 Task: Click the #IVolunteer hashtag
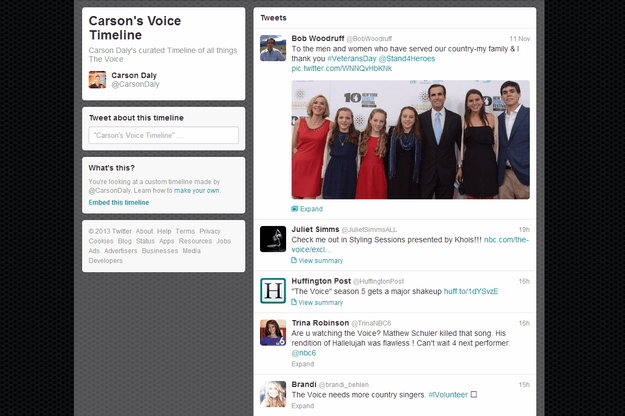coord(448,395)
